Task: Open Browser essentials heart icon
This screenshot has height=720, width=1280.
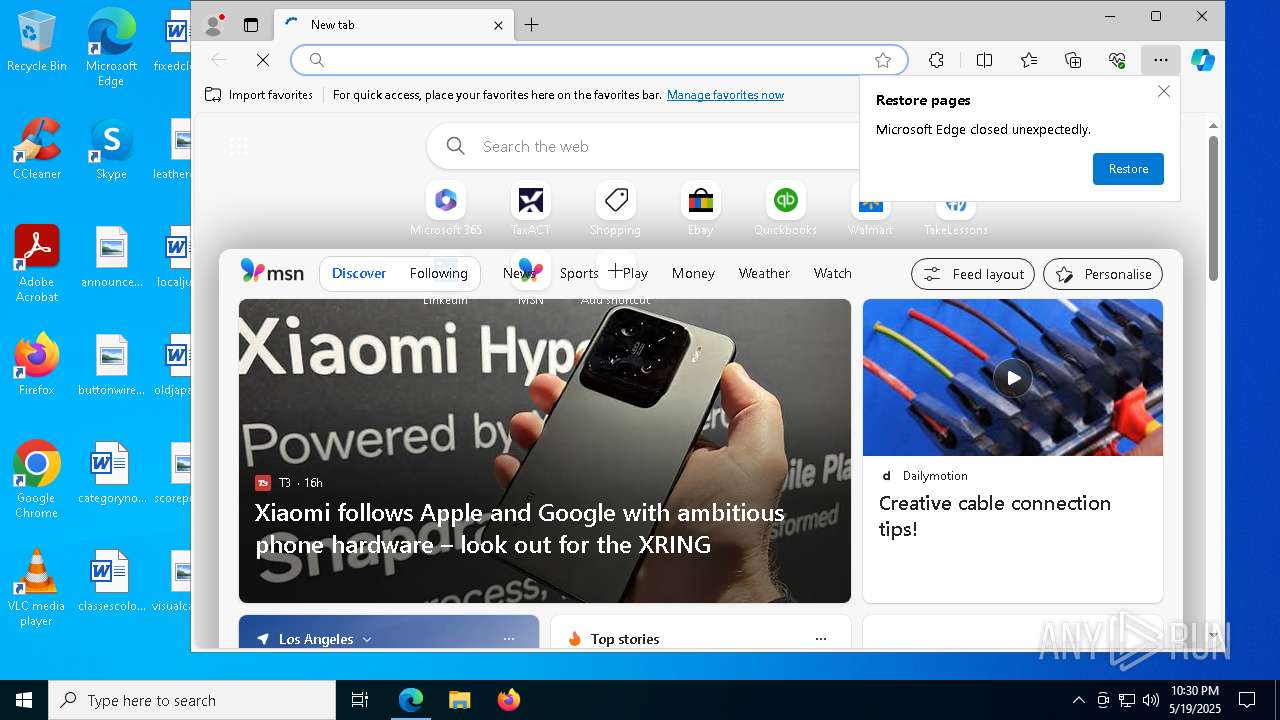Action: (x=1118, y=60)
